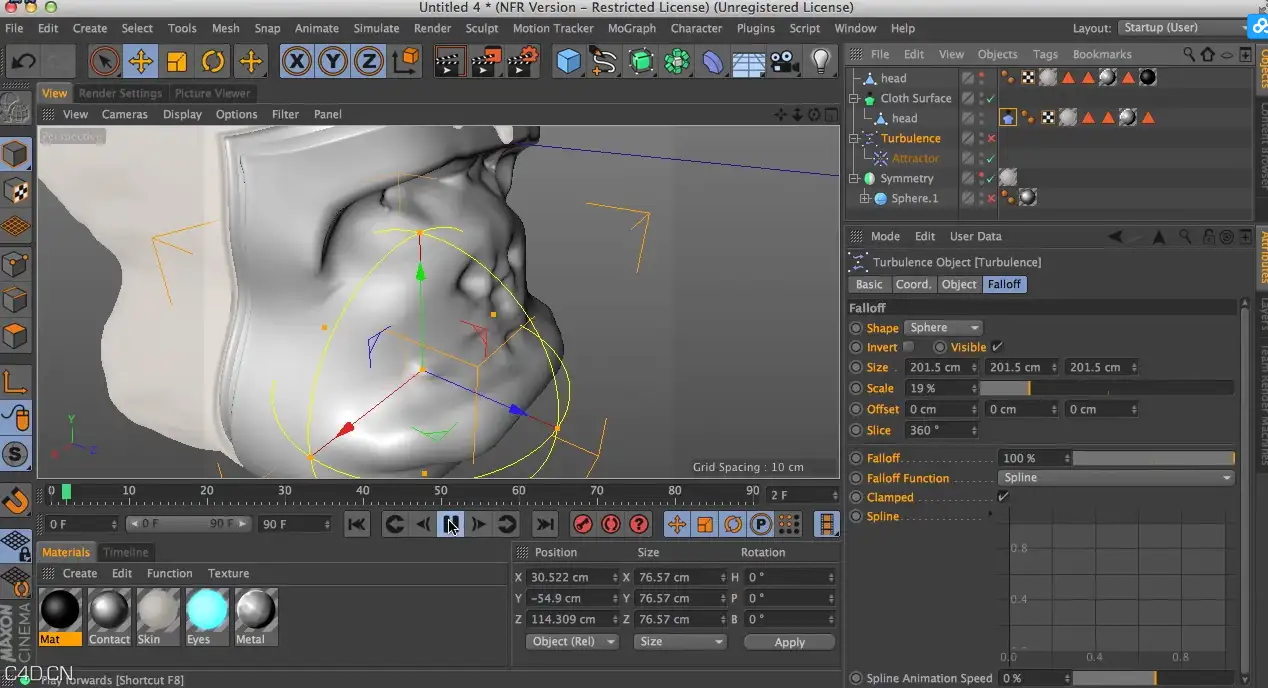1268x688 pixels.
Task: Open the Falloff Function Spline dropdown
Action: (x=1116, y=478)
